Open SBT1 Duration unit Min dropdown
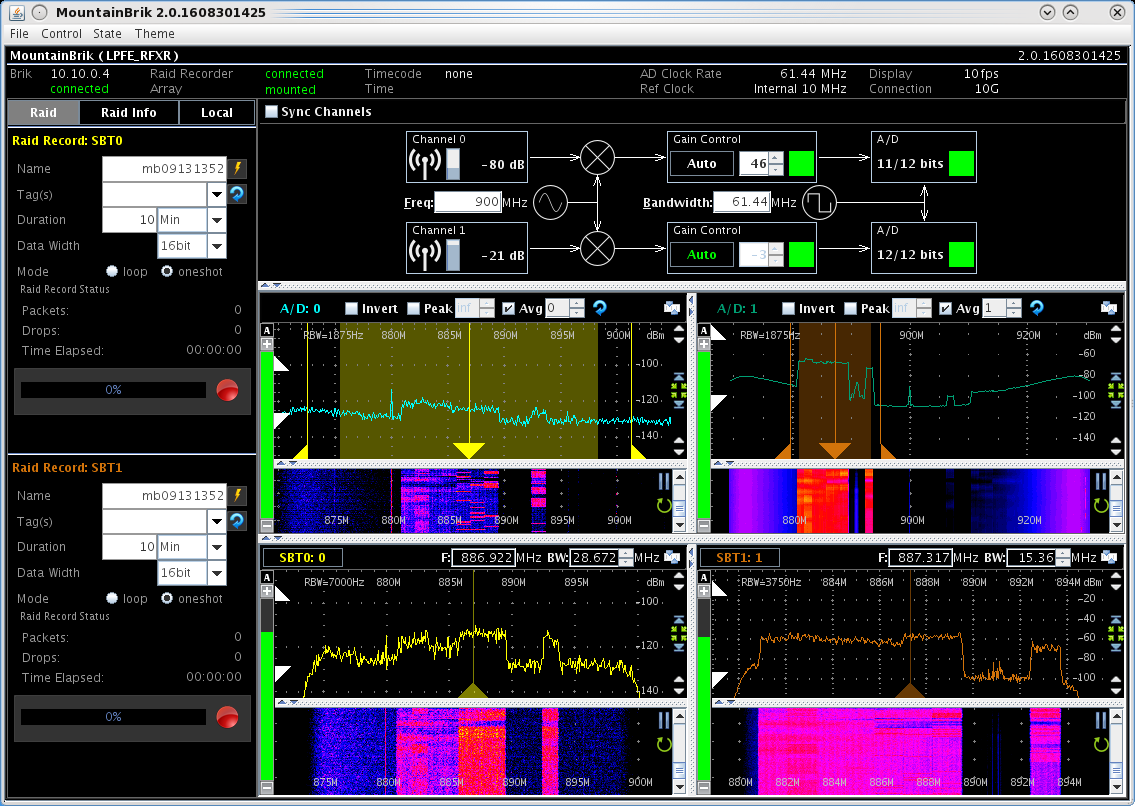This screenshot has width=1135, height=806. (x=216, y=547)
